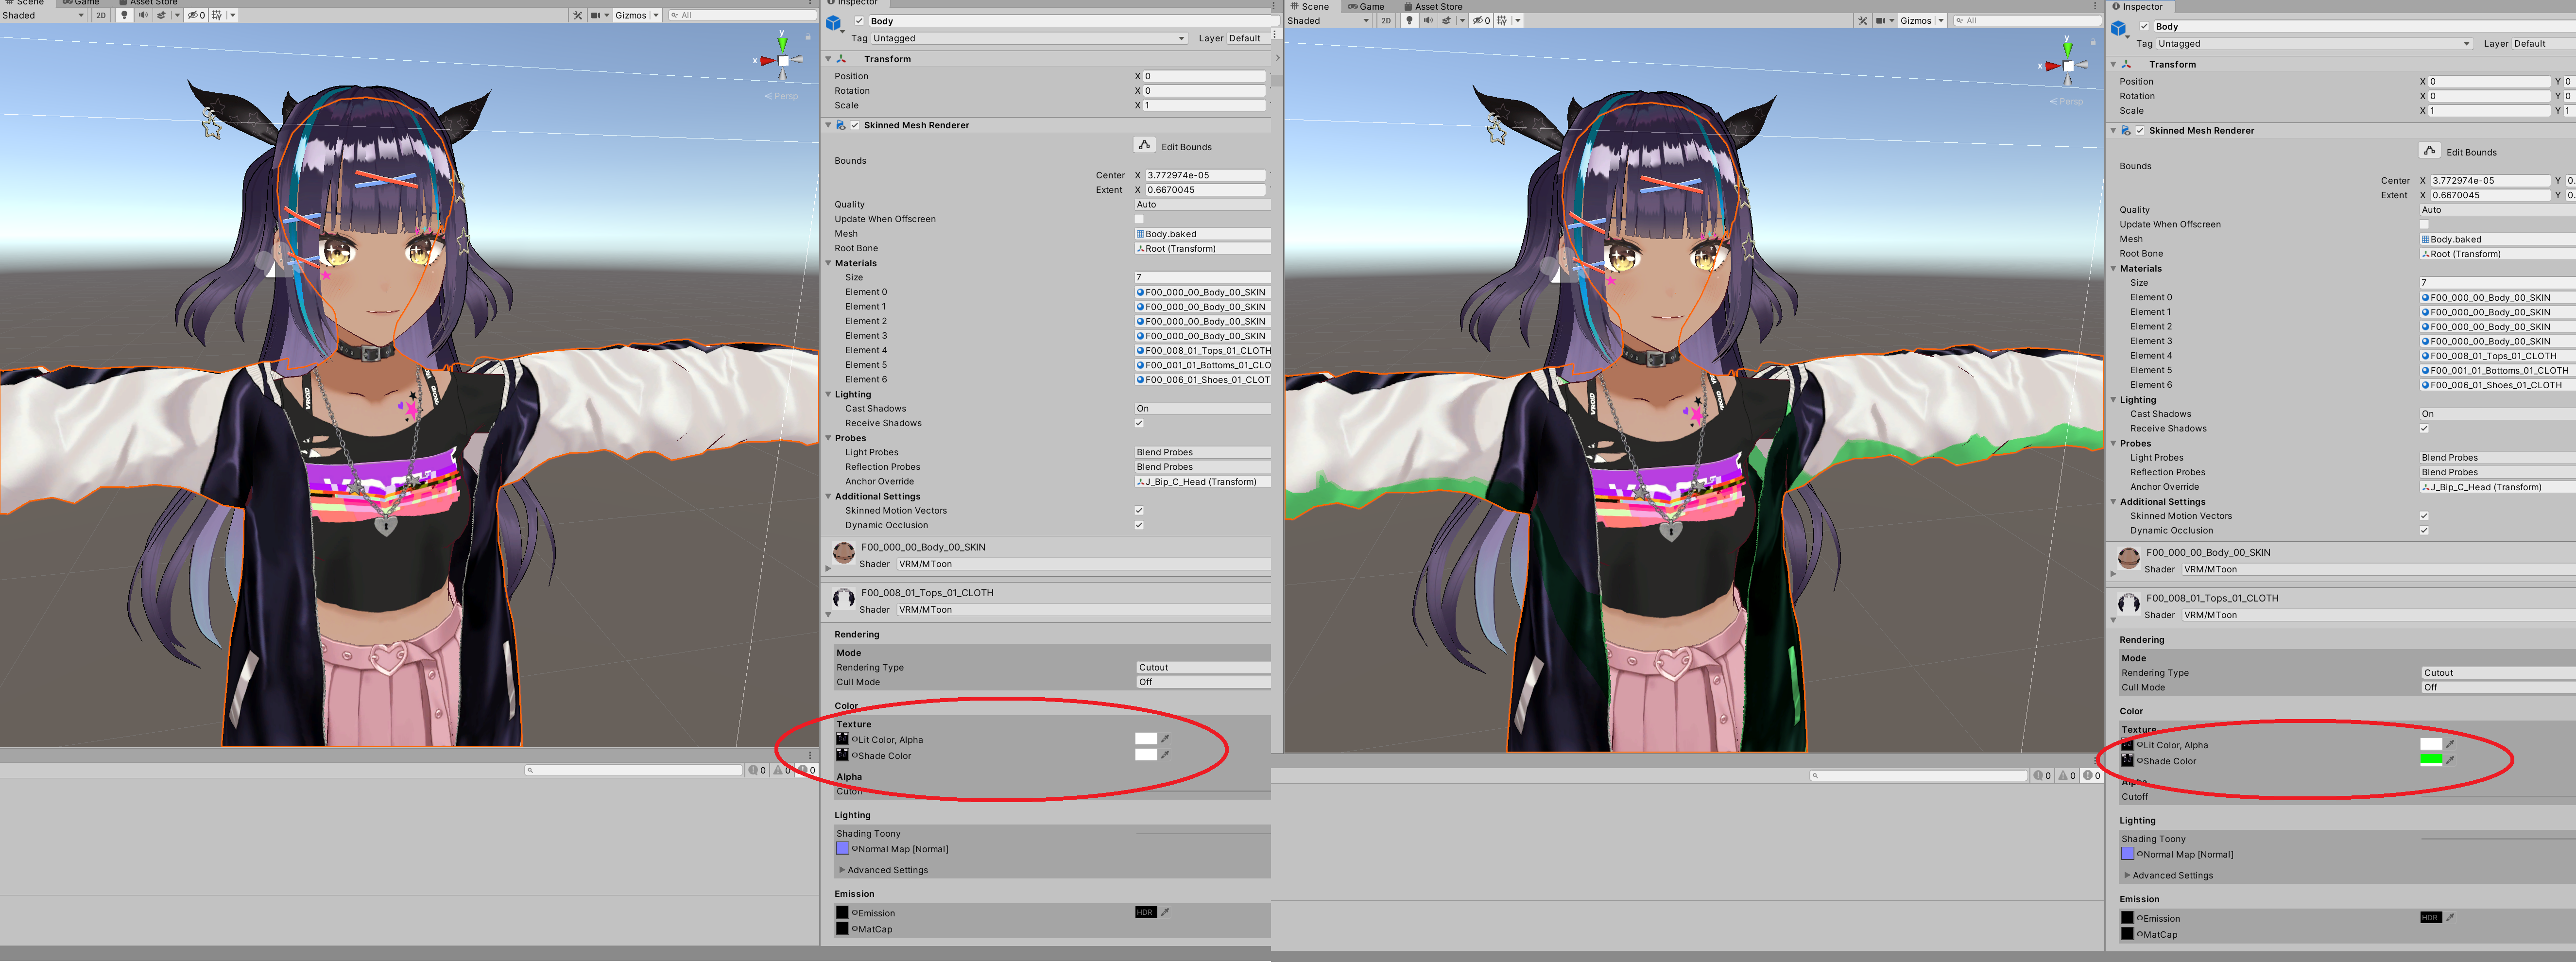Collapse the Materials foldout in left inspector
This screenshot has width=2576, height=962.
click(829, 263)
